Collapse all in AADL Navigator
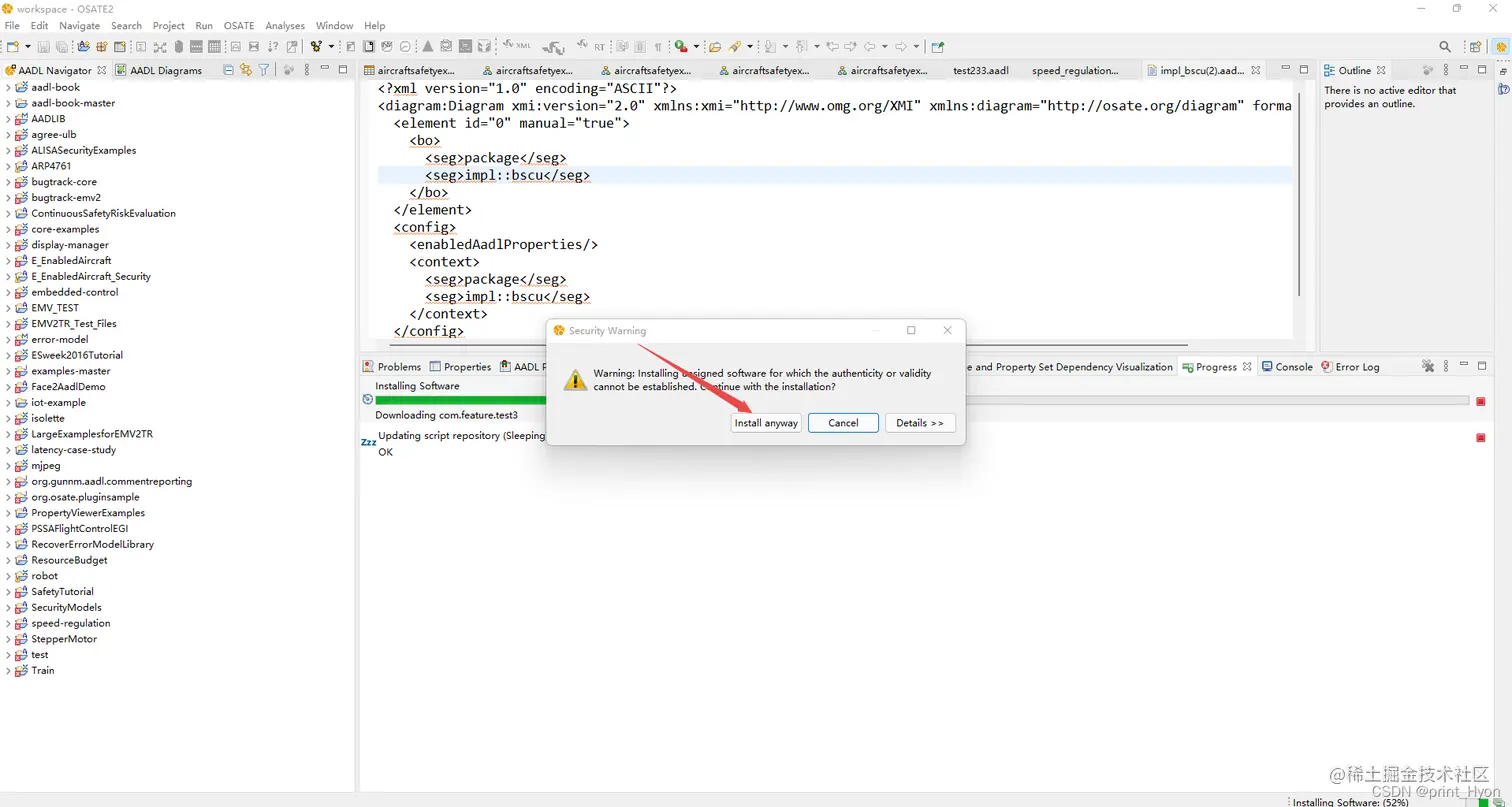Viewport: 1512px width, 807px height. point(228,70)
